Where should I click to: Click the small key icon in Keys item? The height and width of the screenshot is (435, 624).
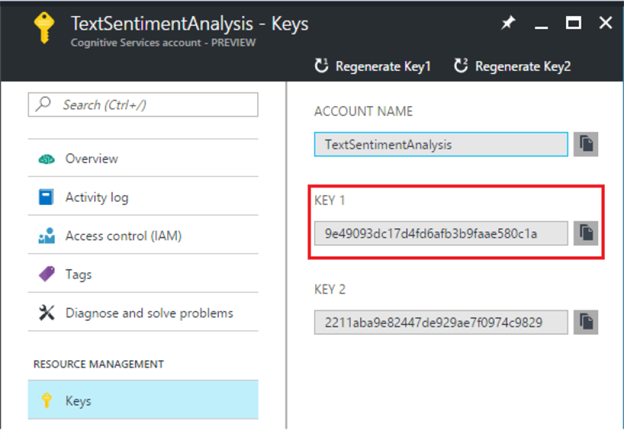(47, 400)
